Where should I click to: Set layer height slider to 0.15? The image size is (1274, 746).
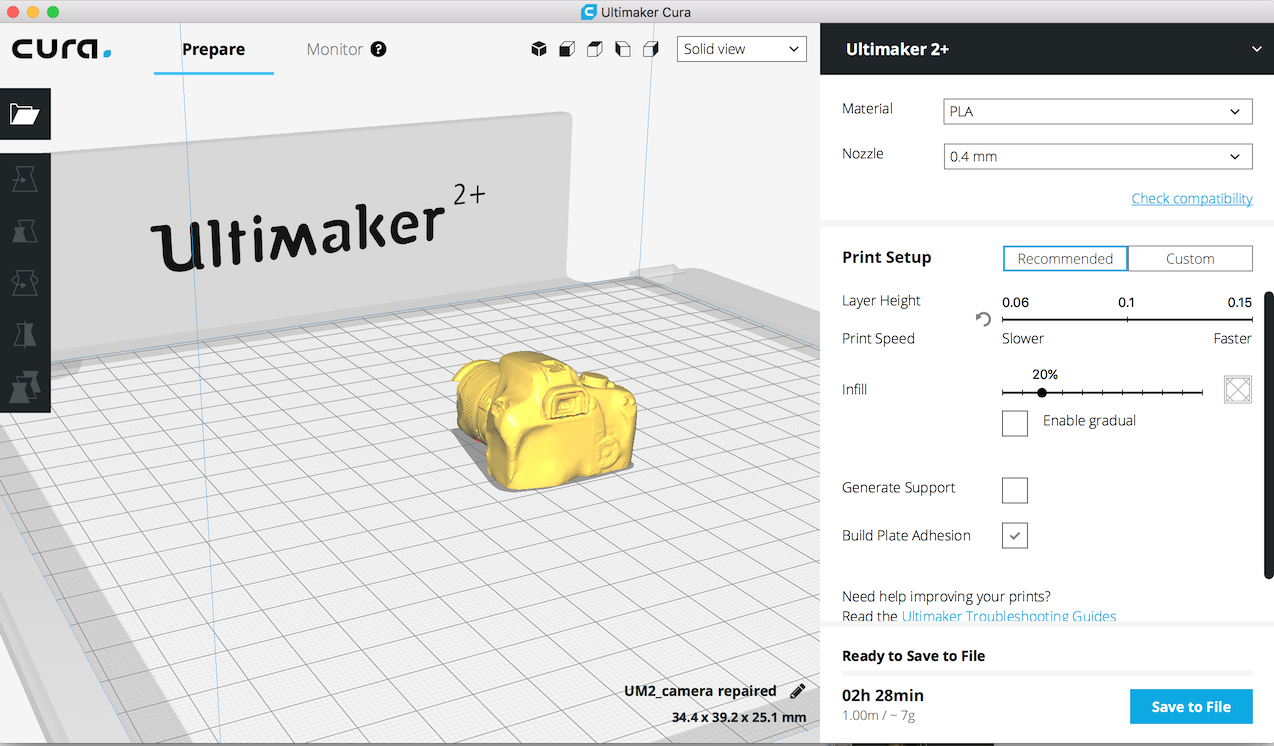1250,319
